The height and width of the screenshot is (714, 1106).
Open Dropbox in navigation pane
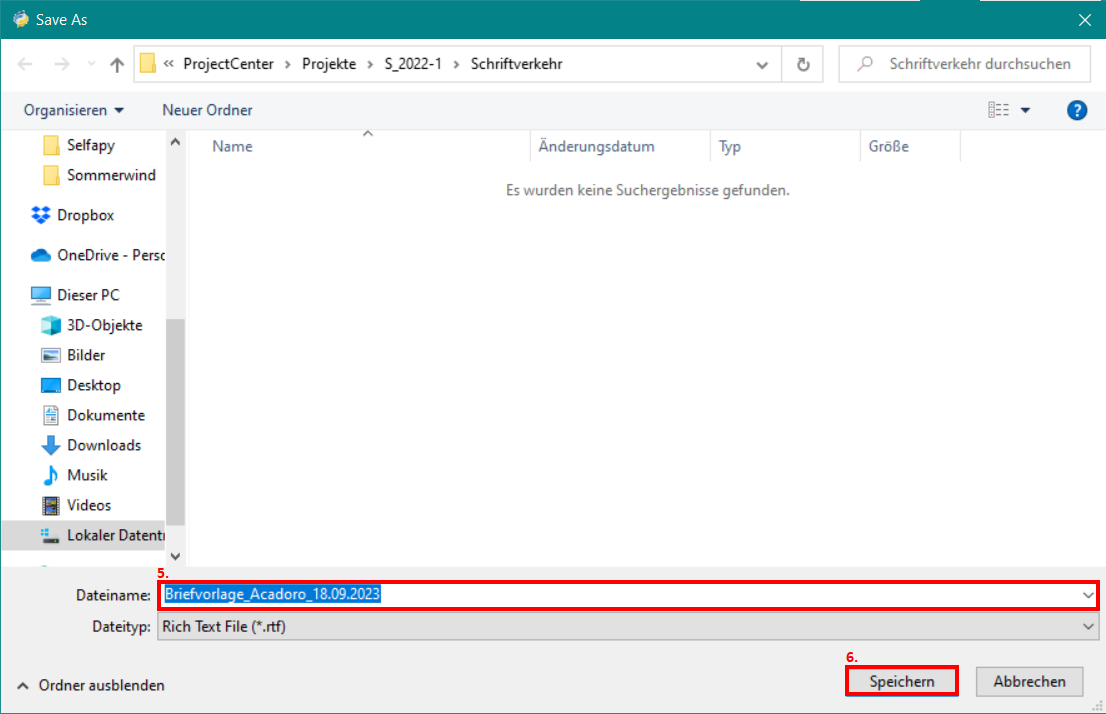click(85, 215)
